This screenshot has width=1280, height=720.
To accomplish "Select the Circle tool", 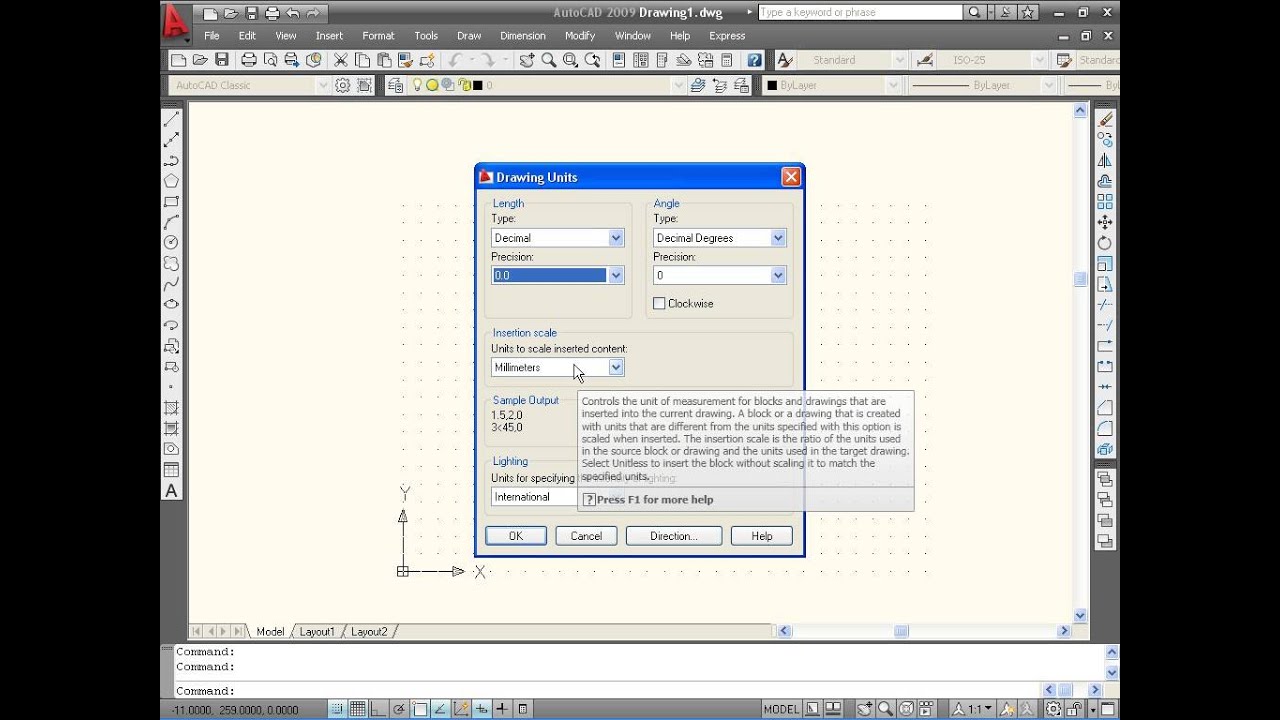I will (171, 242).
